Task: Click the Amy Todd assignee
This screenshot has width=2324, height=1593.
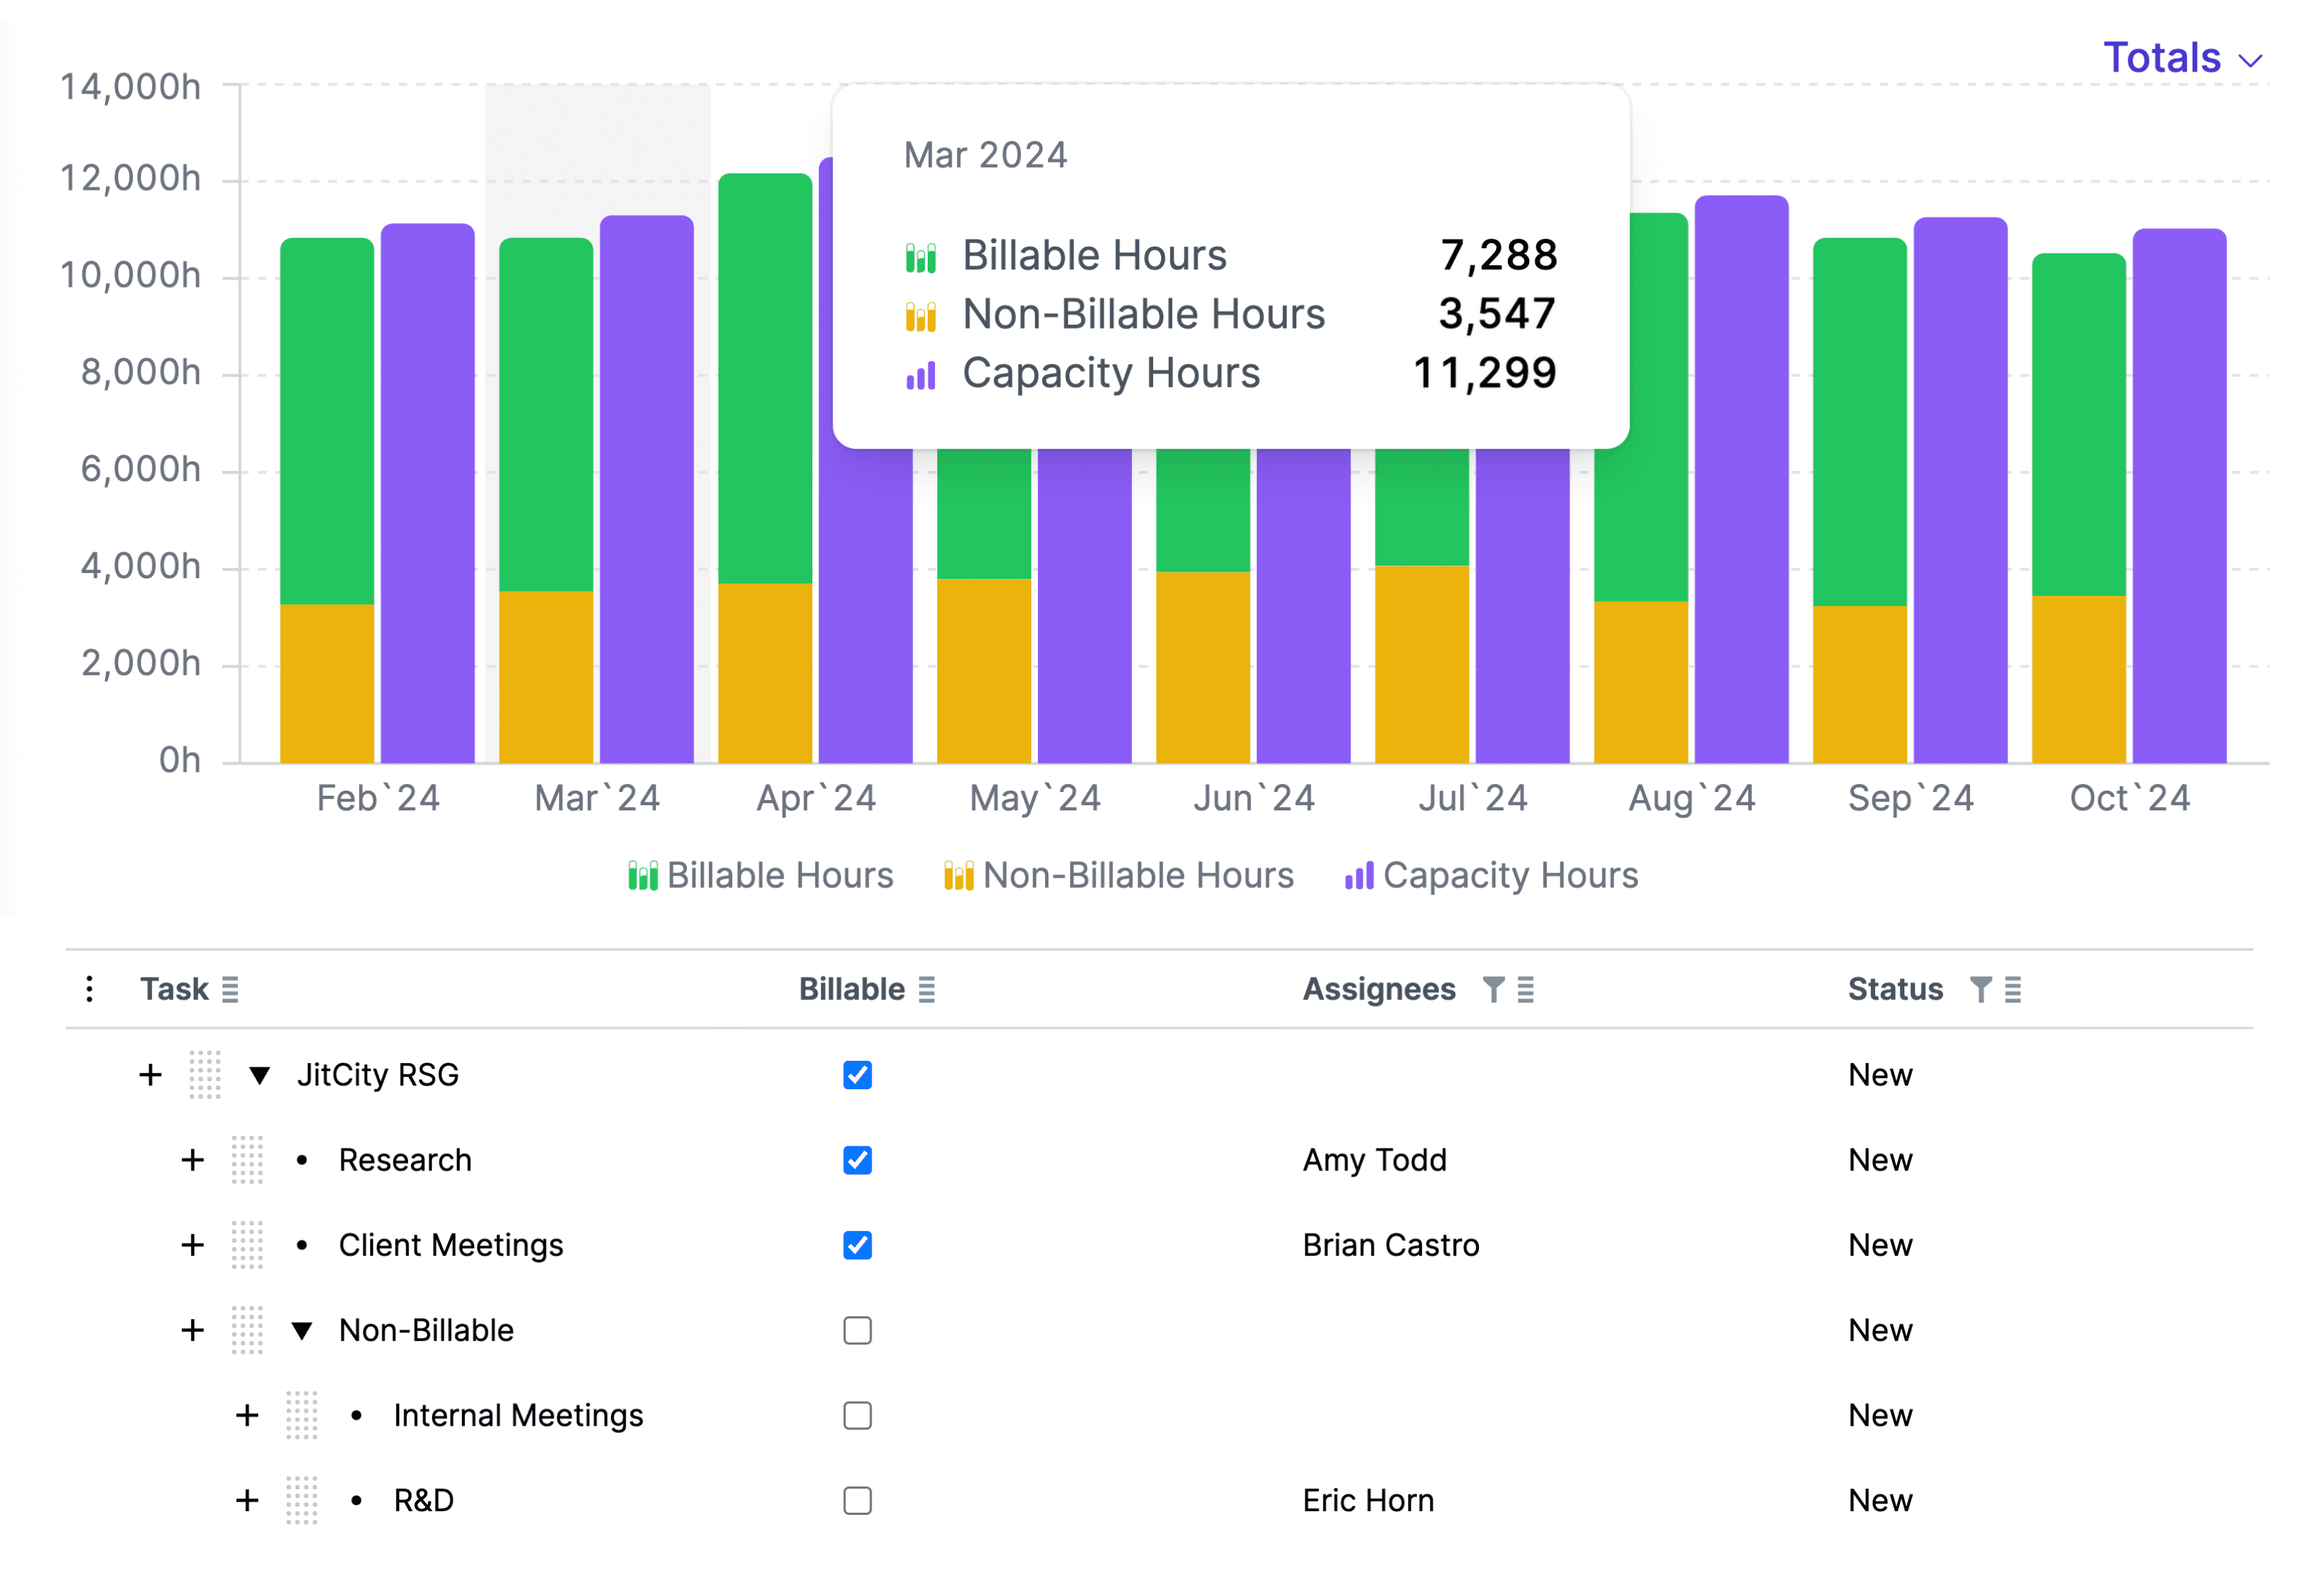Action: point(1374,1160)
